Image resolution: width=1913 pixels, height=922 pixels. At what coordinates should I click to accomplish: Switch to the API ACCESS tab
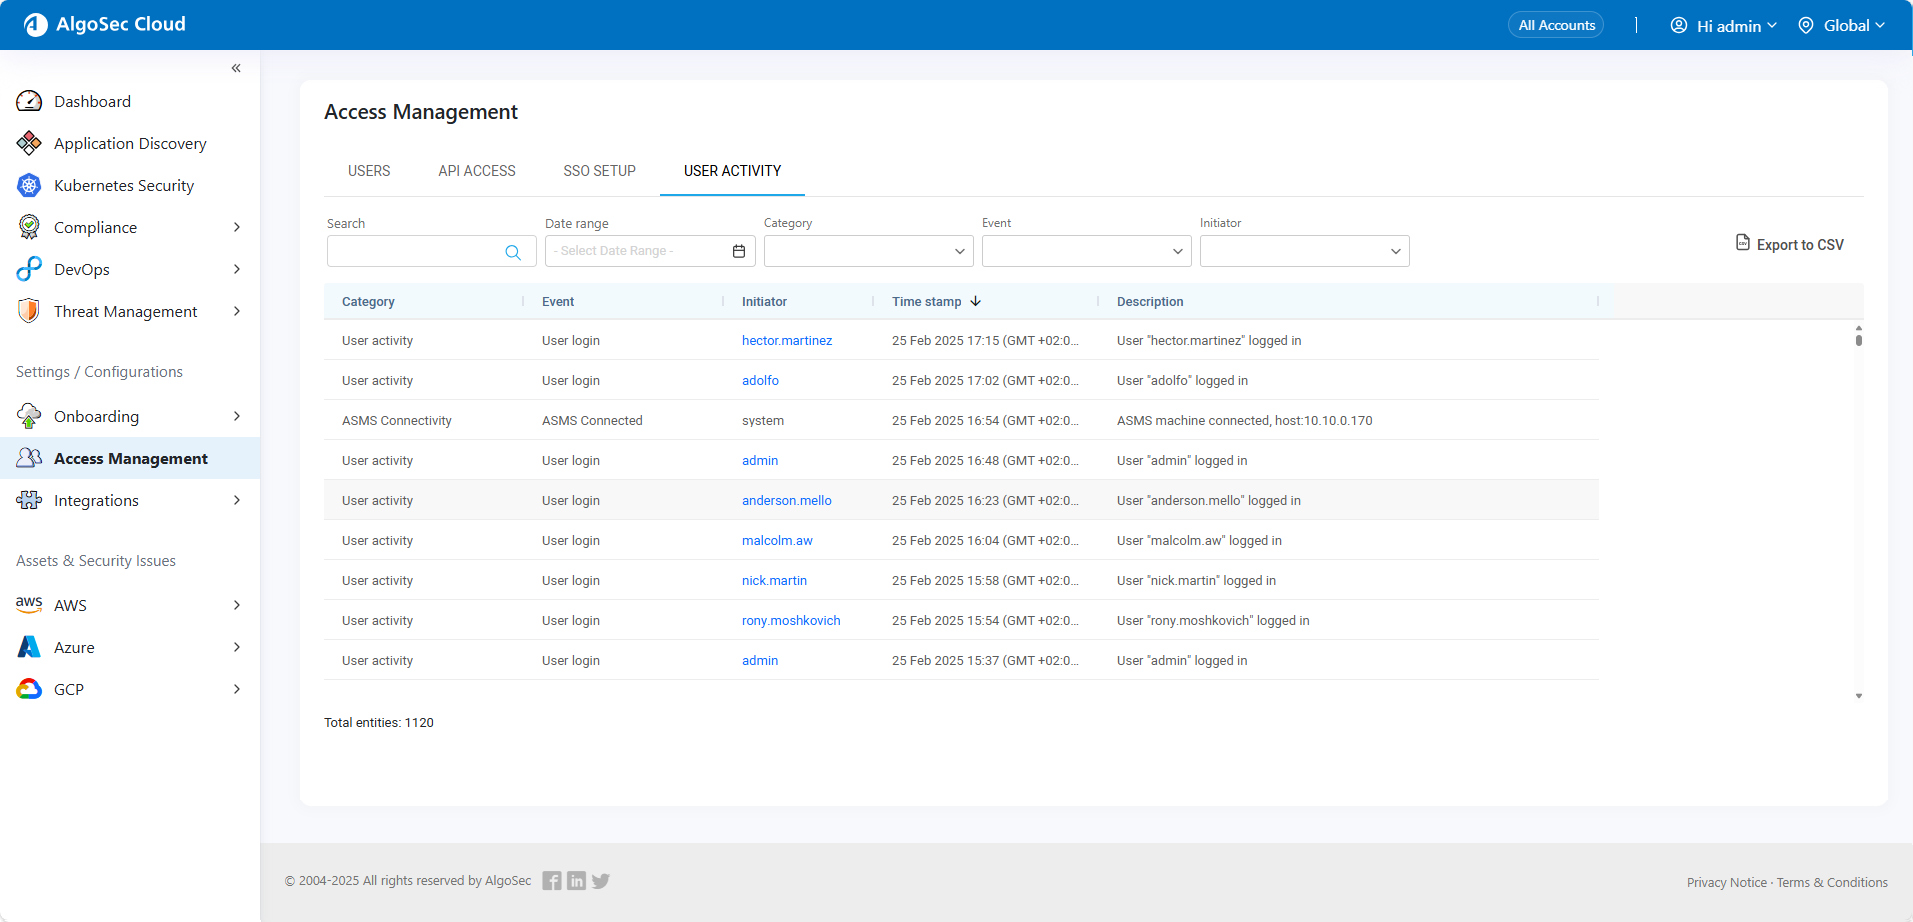(477, 171)
